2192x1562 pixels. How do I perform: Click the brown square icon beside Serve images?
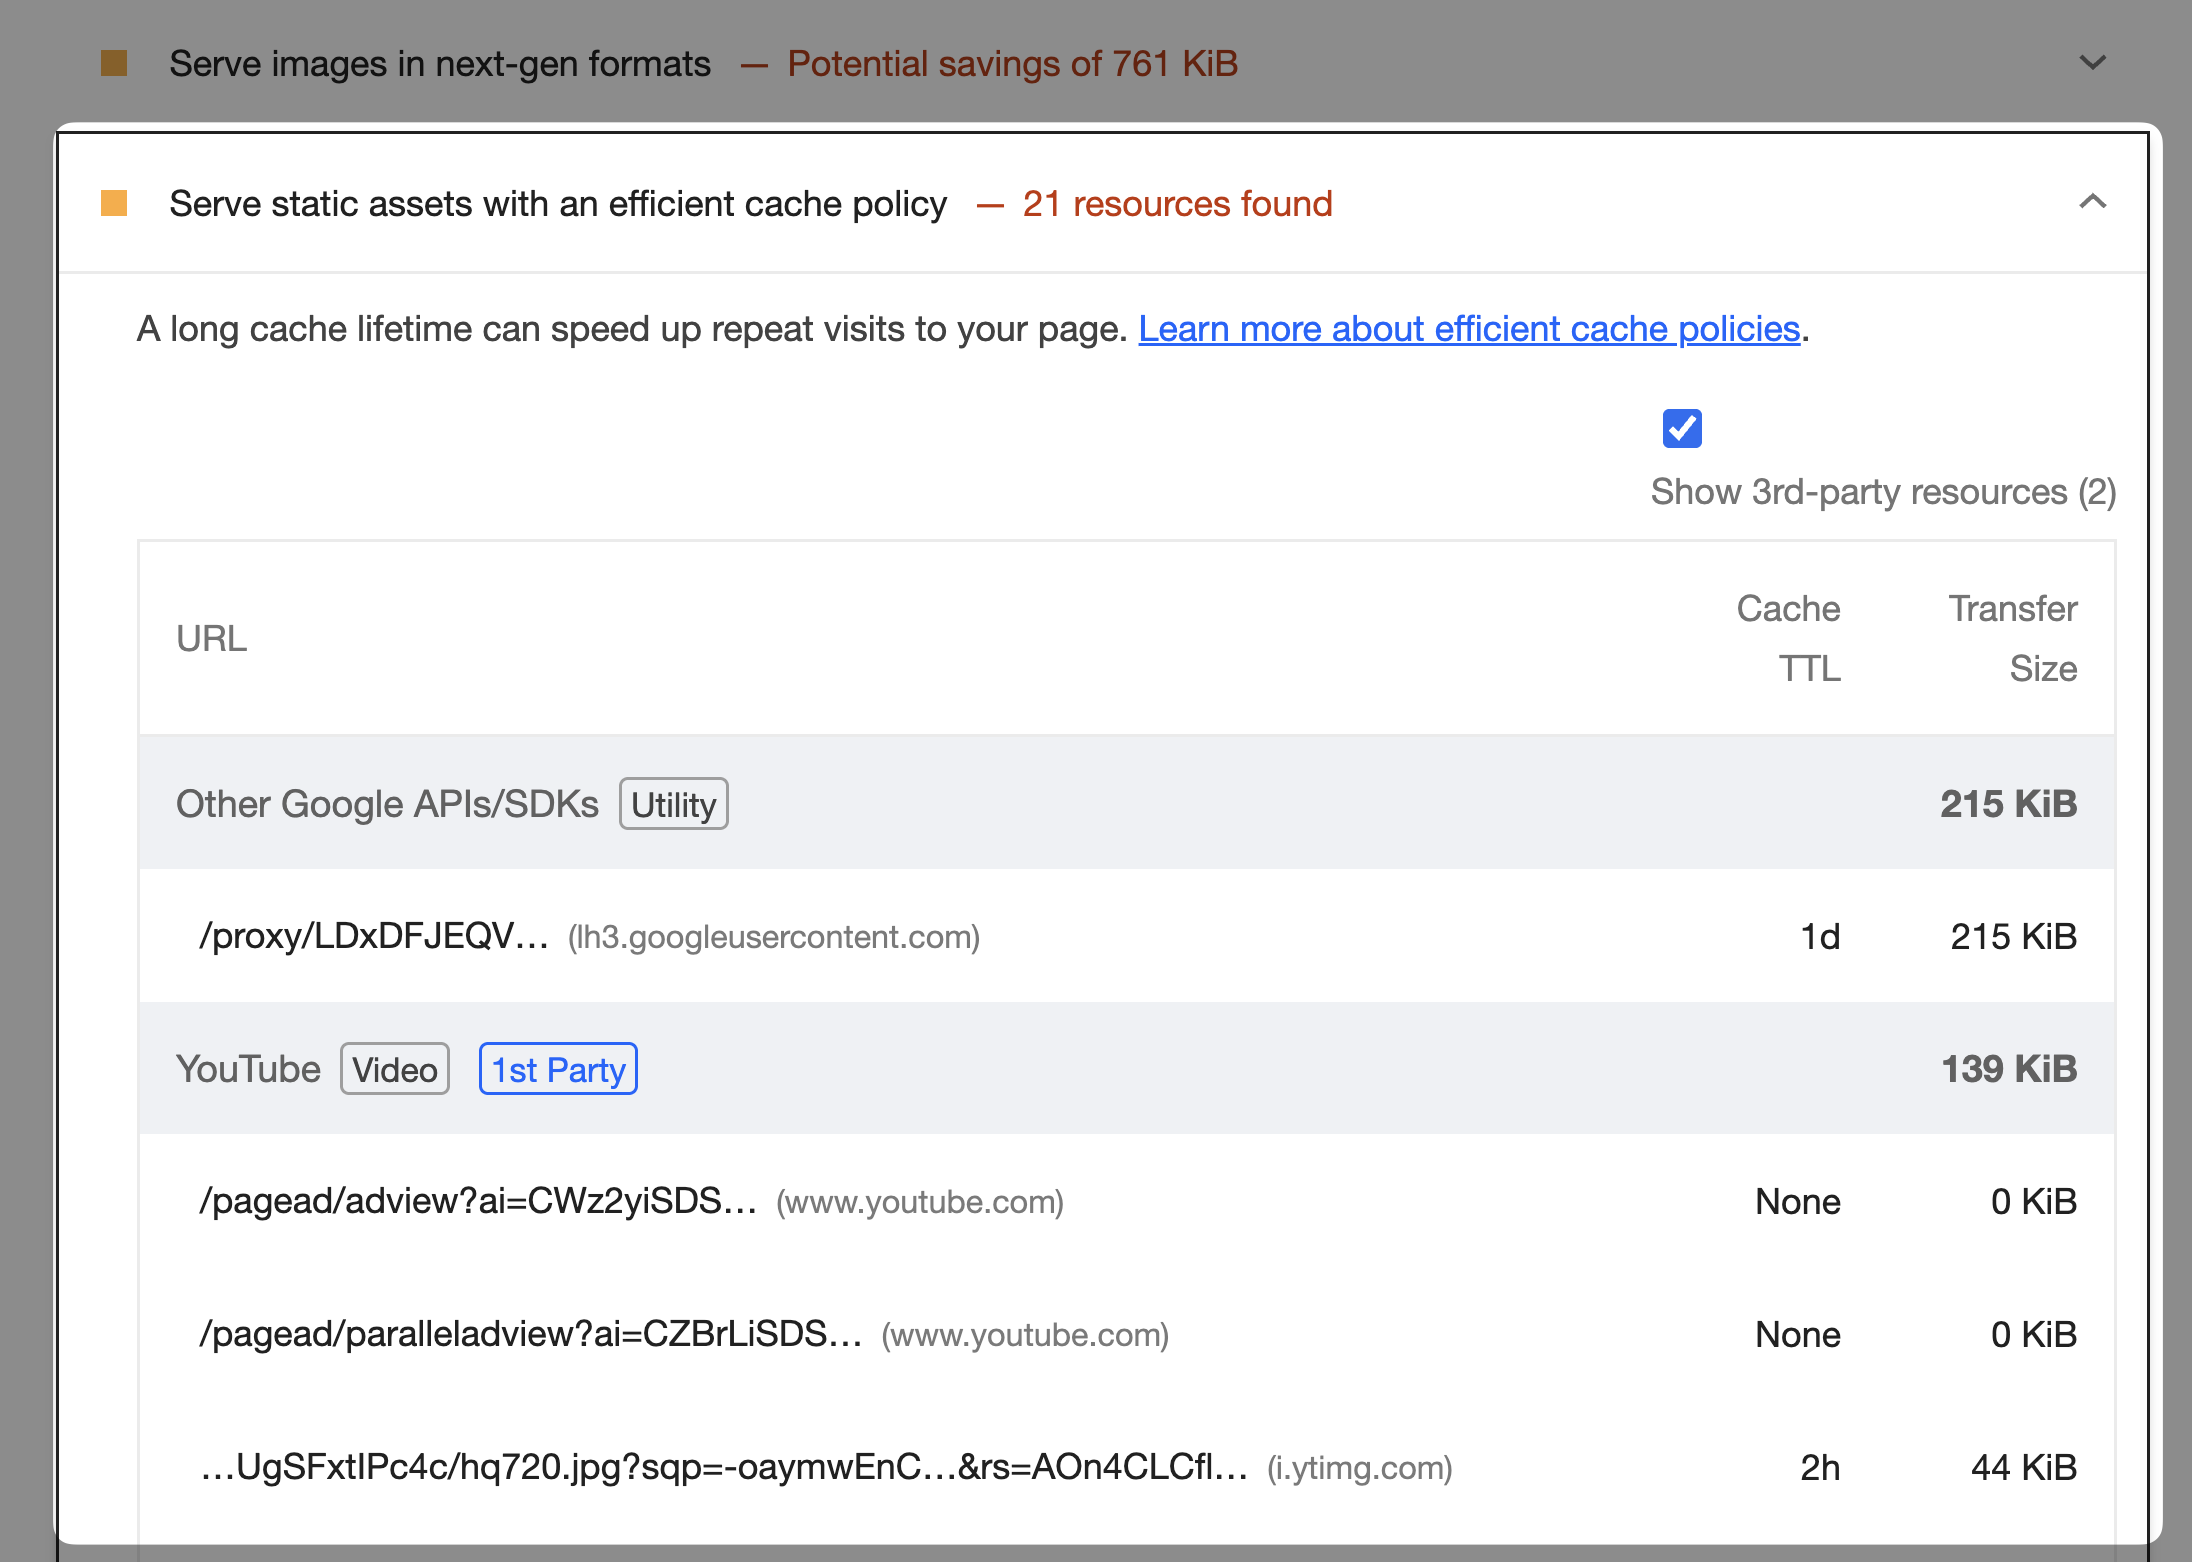click(114, 63)
